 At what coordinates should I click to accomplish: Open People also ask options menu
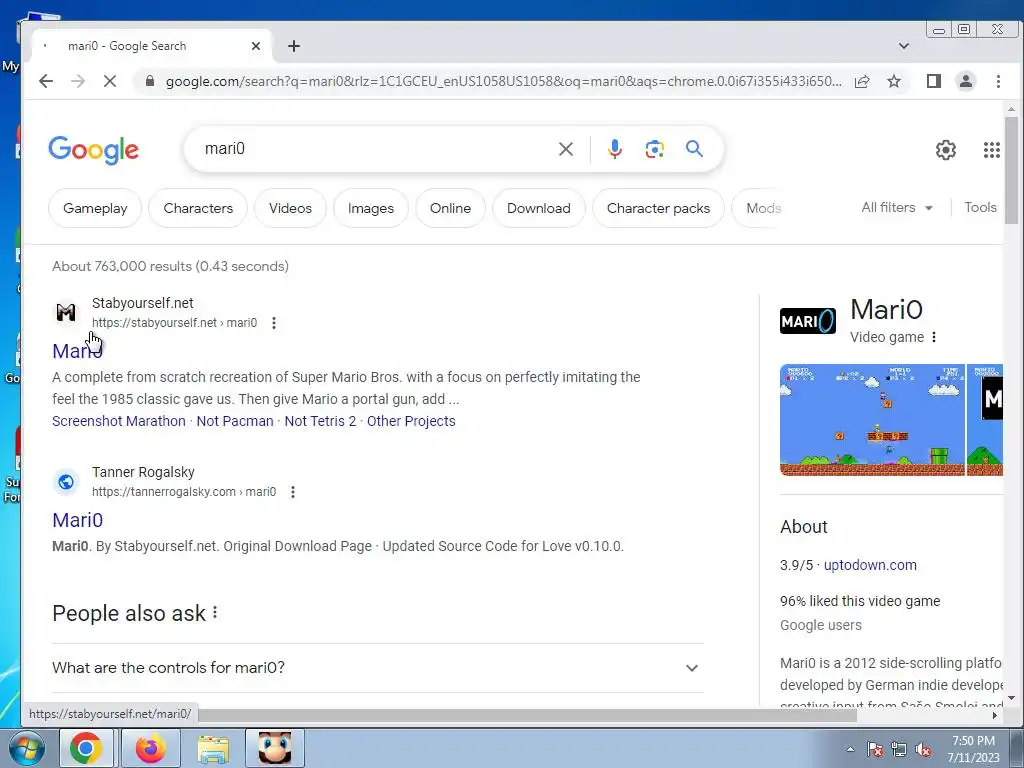pyautogui.click(x=215, y=613)
